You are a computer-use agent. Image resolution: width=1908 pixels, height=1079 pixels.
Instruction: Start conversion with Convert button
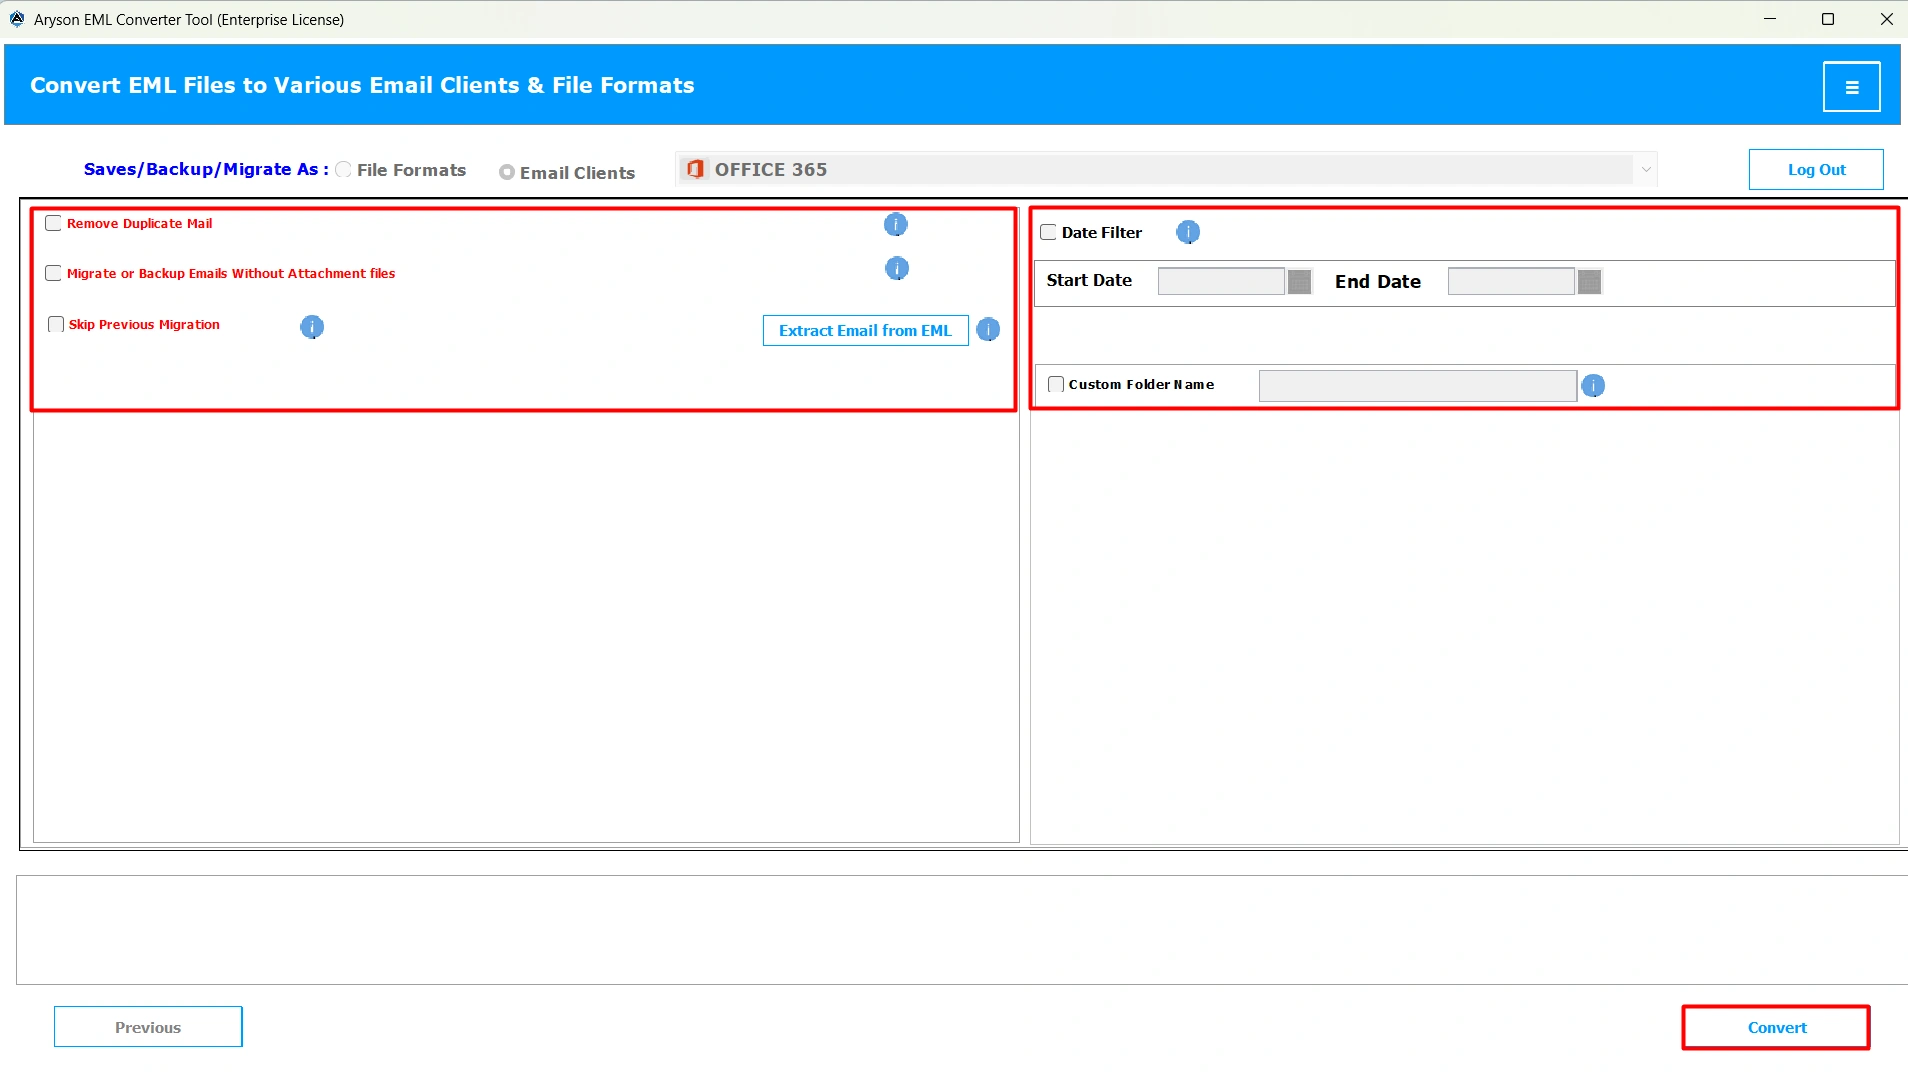pyautogui.click(x=1776, y=1027)
